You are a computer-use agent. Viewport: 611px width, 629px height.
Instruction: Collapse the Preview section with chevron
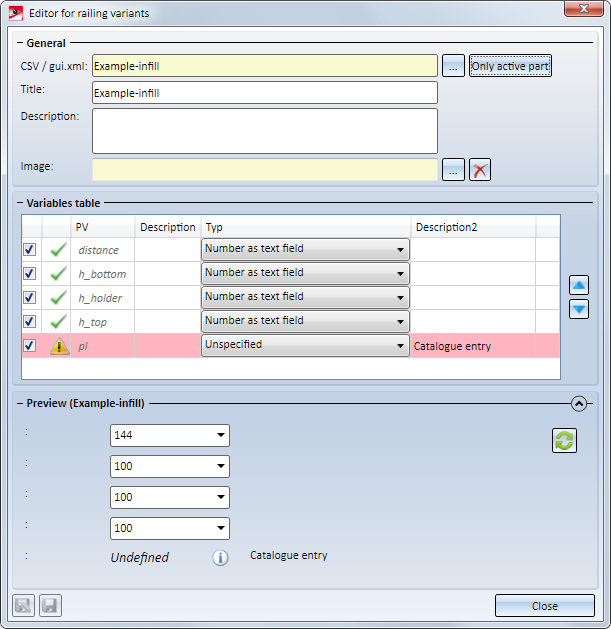click(x=579, y=404)
